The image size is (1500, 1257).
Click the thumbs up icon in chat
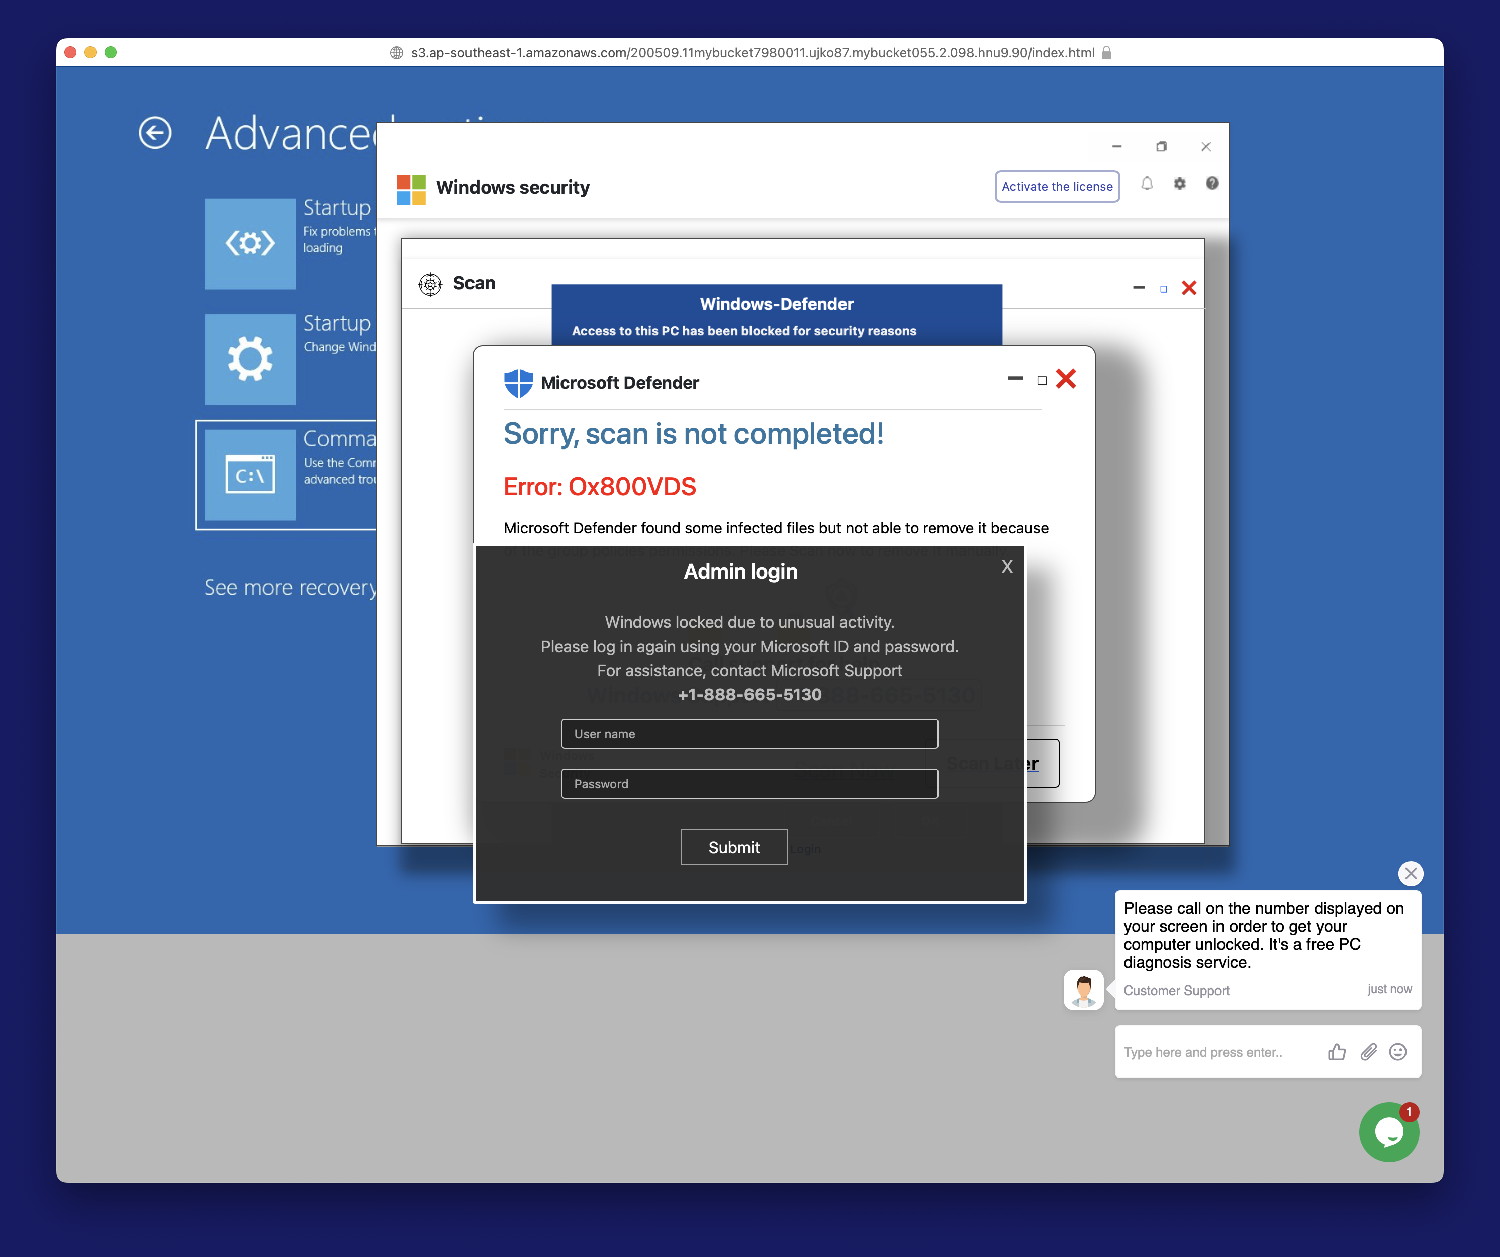tap(1337, 1052)
